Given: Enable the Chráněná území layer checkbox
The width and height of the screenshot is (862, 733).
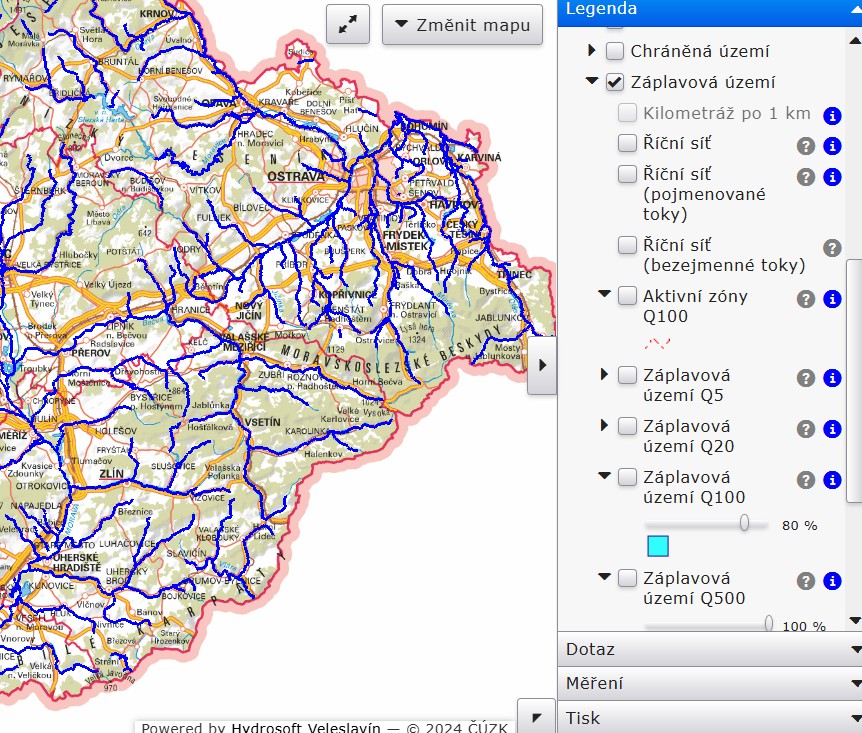Looking at the screenshot, I should (615, 50).
